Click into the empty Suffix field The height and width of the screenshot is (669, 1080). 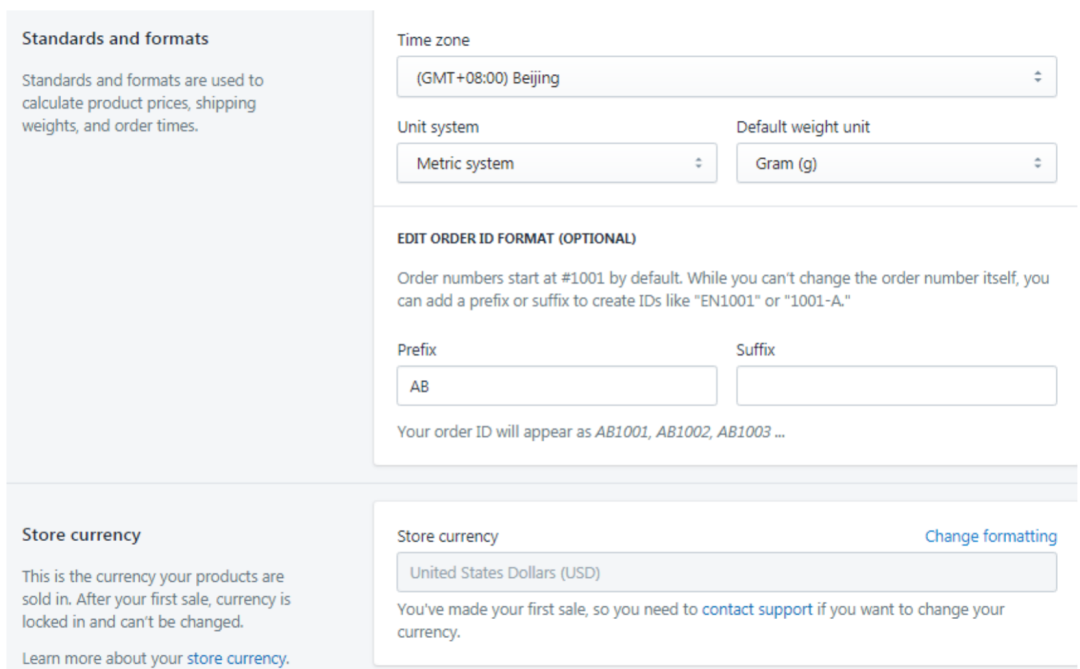896,386
